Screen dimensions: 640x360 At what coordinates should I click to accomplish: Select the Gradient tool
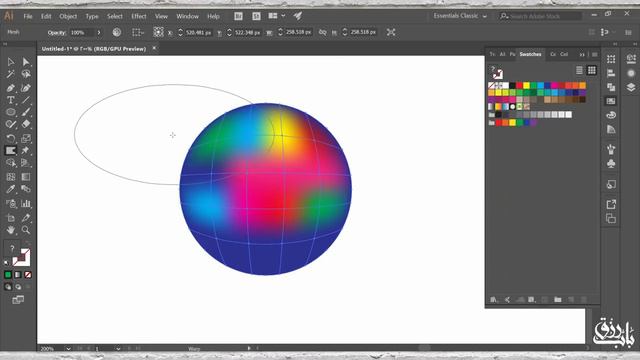click(26, 177)
